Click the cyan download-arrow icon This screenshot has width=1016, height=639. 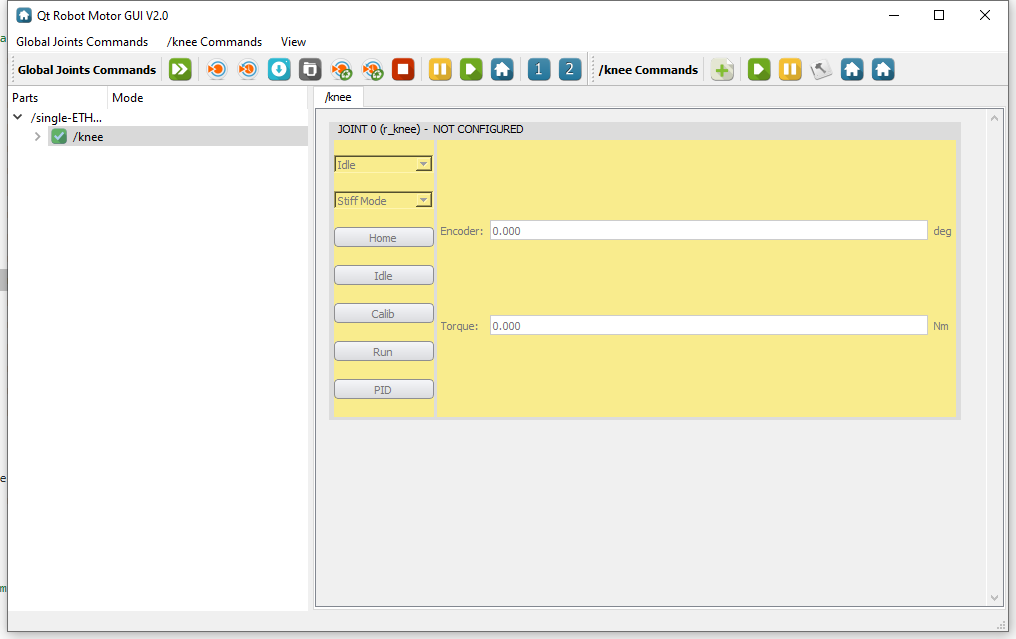pyautogui.click(x=279, y=69)
